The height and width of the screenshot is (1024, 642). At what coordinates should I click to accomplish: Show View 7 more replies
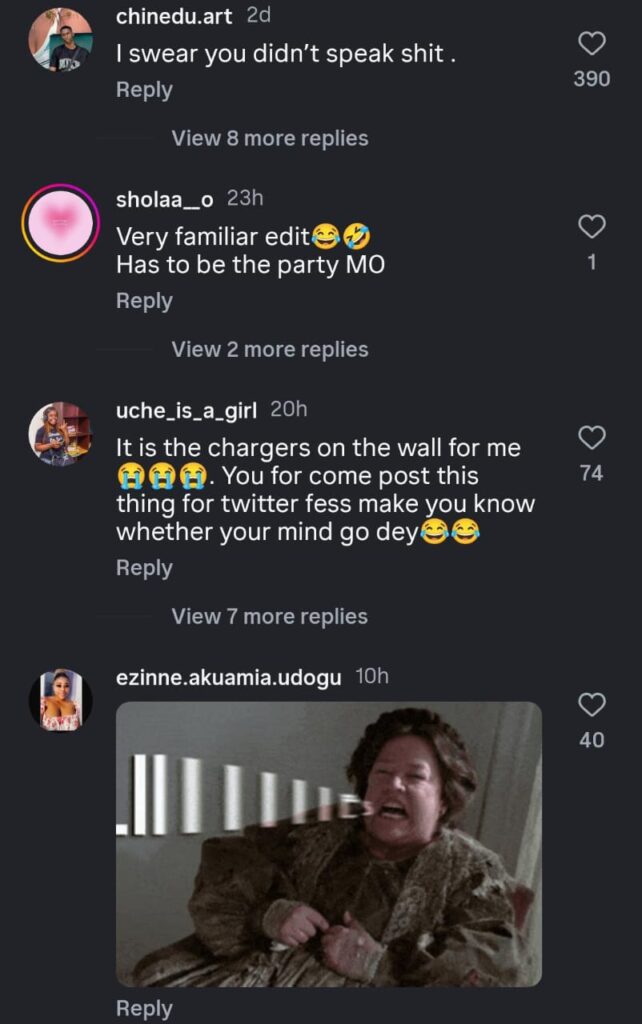(270, 616)
